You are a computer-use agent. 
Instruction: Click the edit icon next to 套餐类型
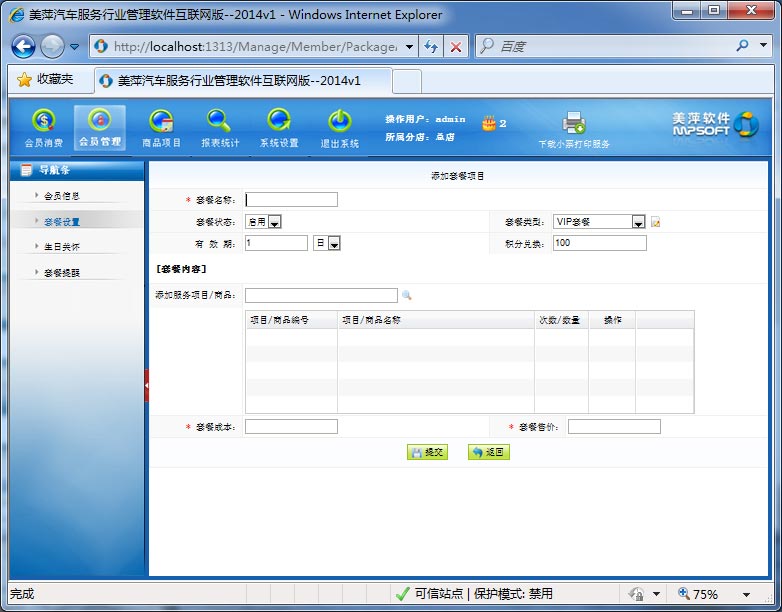(656, 222)
